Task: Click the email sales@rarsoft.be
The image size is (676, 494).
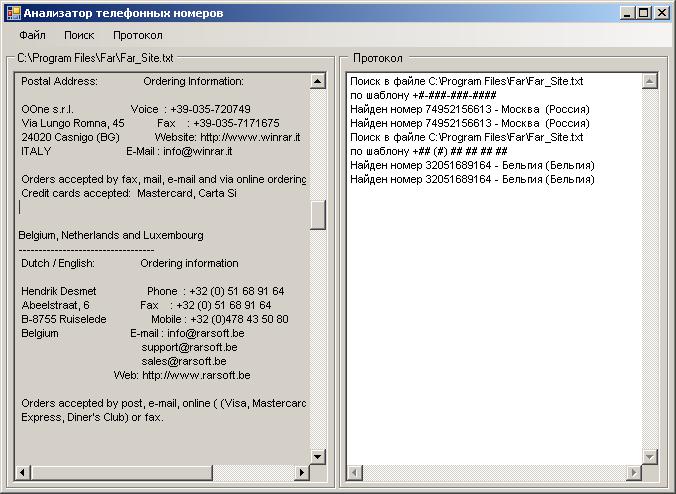Action: tap(184, 361)
